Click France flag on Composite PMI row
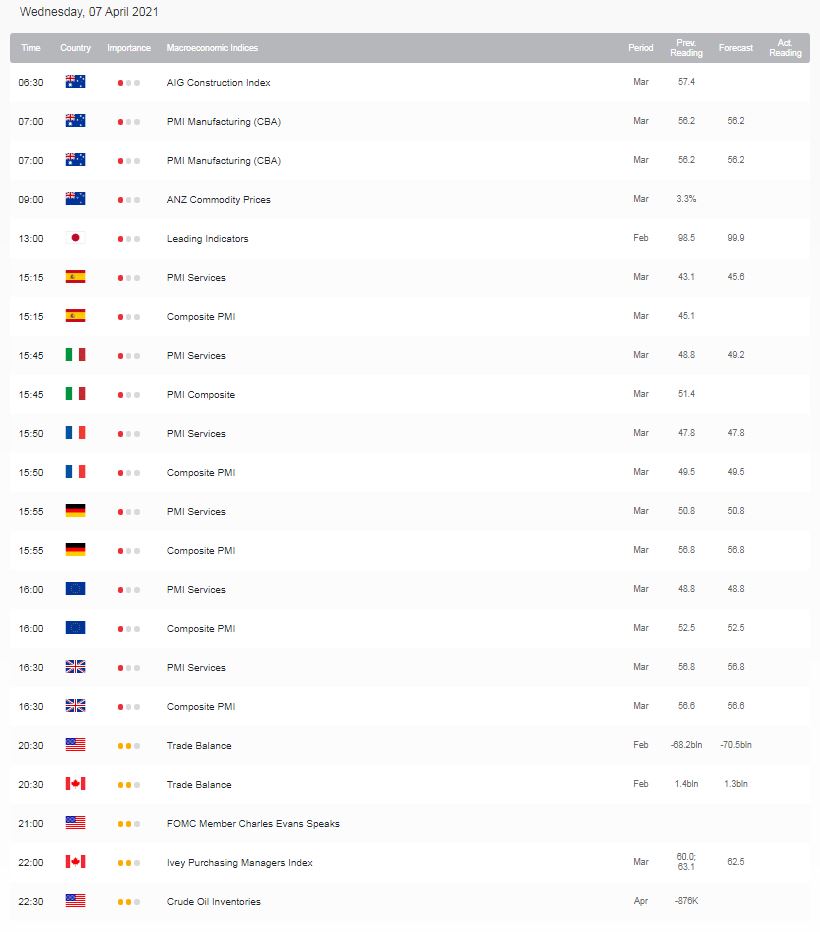The image size is (820, 932). (x=75, y=472)
